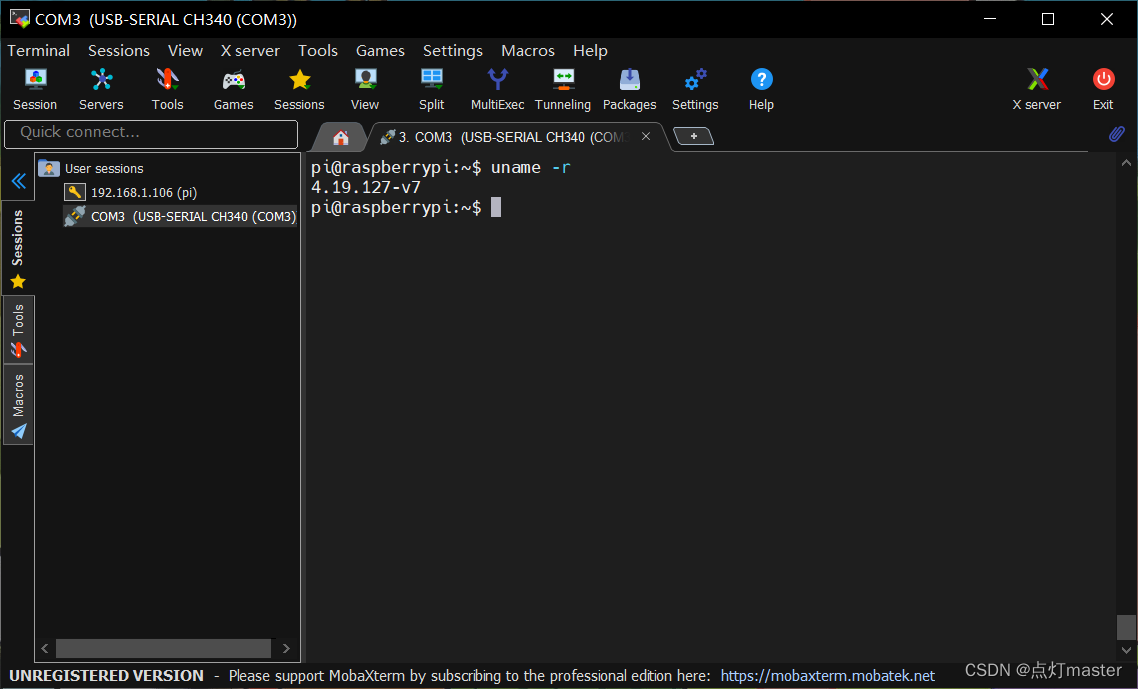The image size is (1138, 689).
Task: Open the X server menu
Action: (x=250, y=51)
